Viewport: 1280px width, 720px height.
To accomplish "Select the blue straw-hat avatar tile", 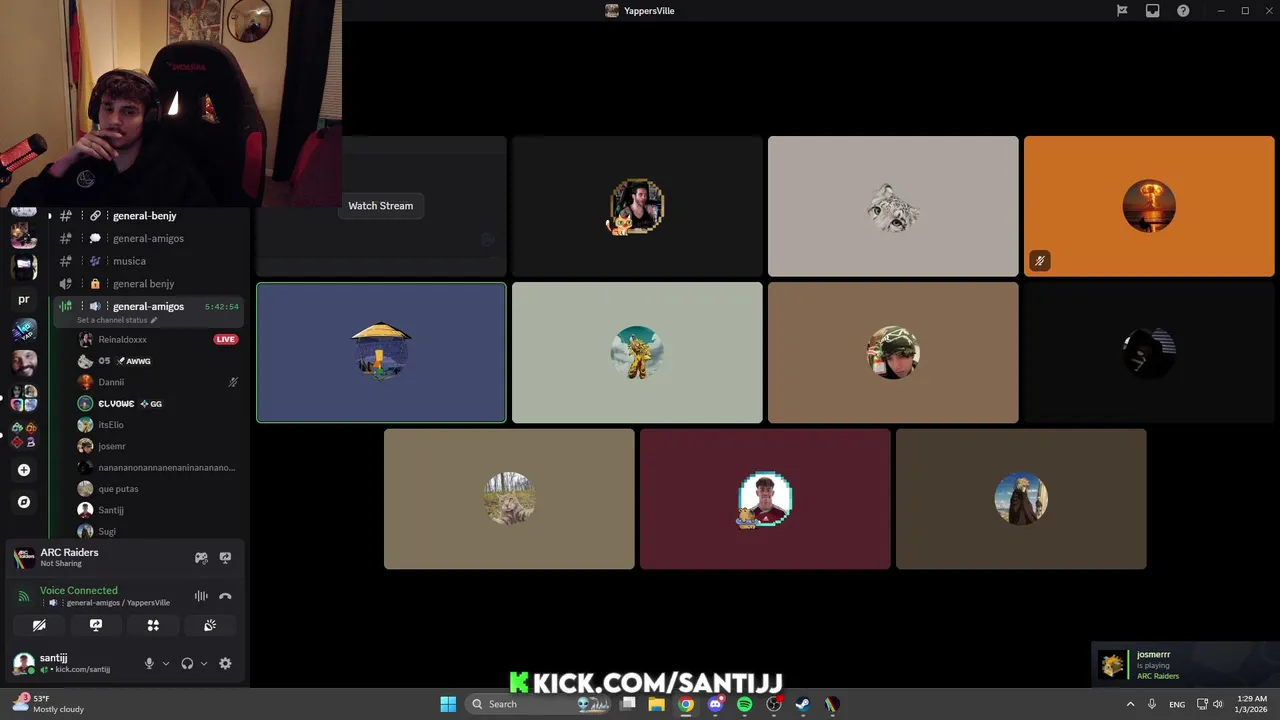I will 381,353.
